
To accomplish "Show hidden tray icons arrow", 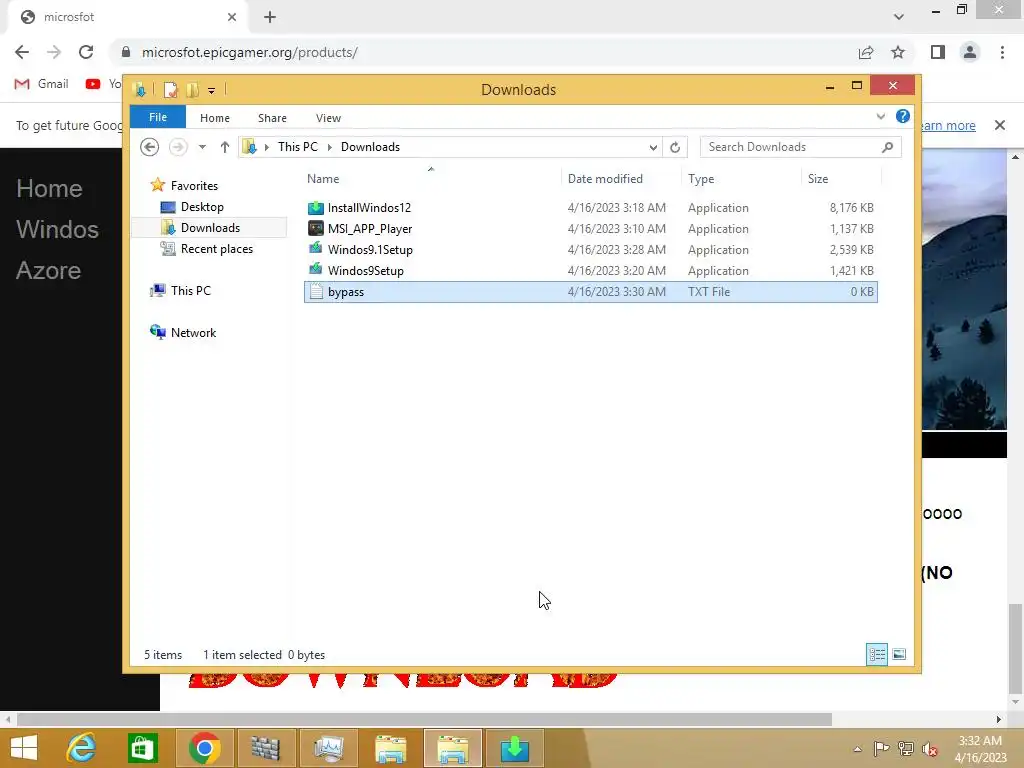I will [857, 749].
